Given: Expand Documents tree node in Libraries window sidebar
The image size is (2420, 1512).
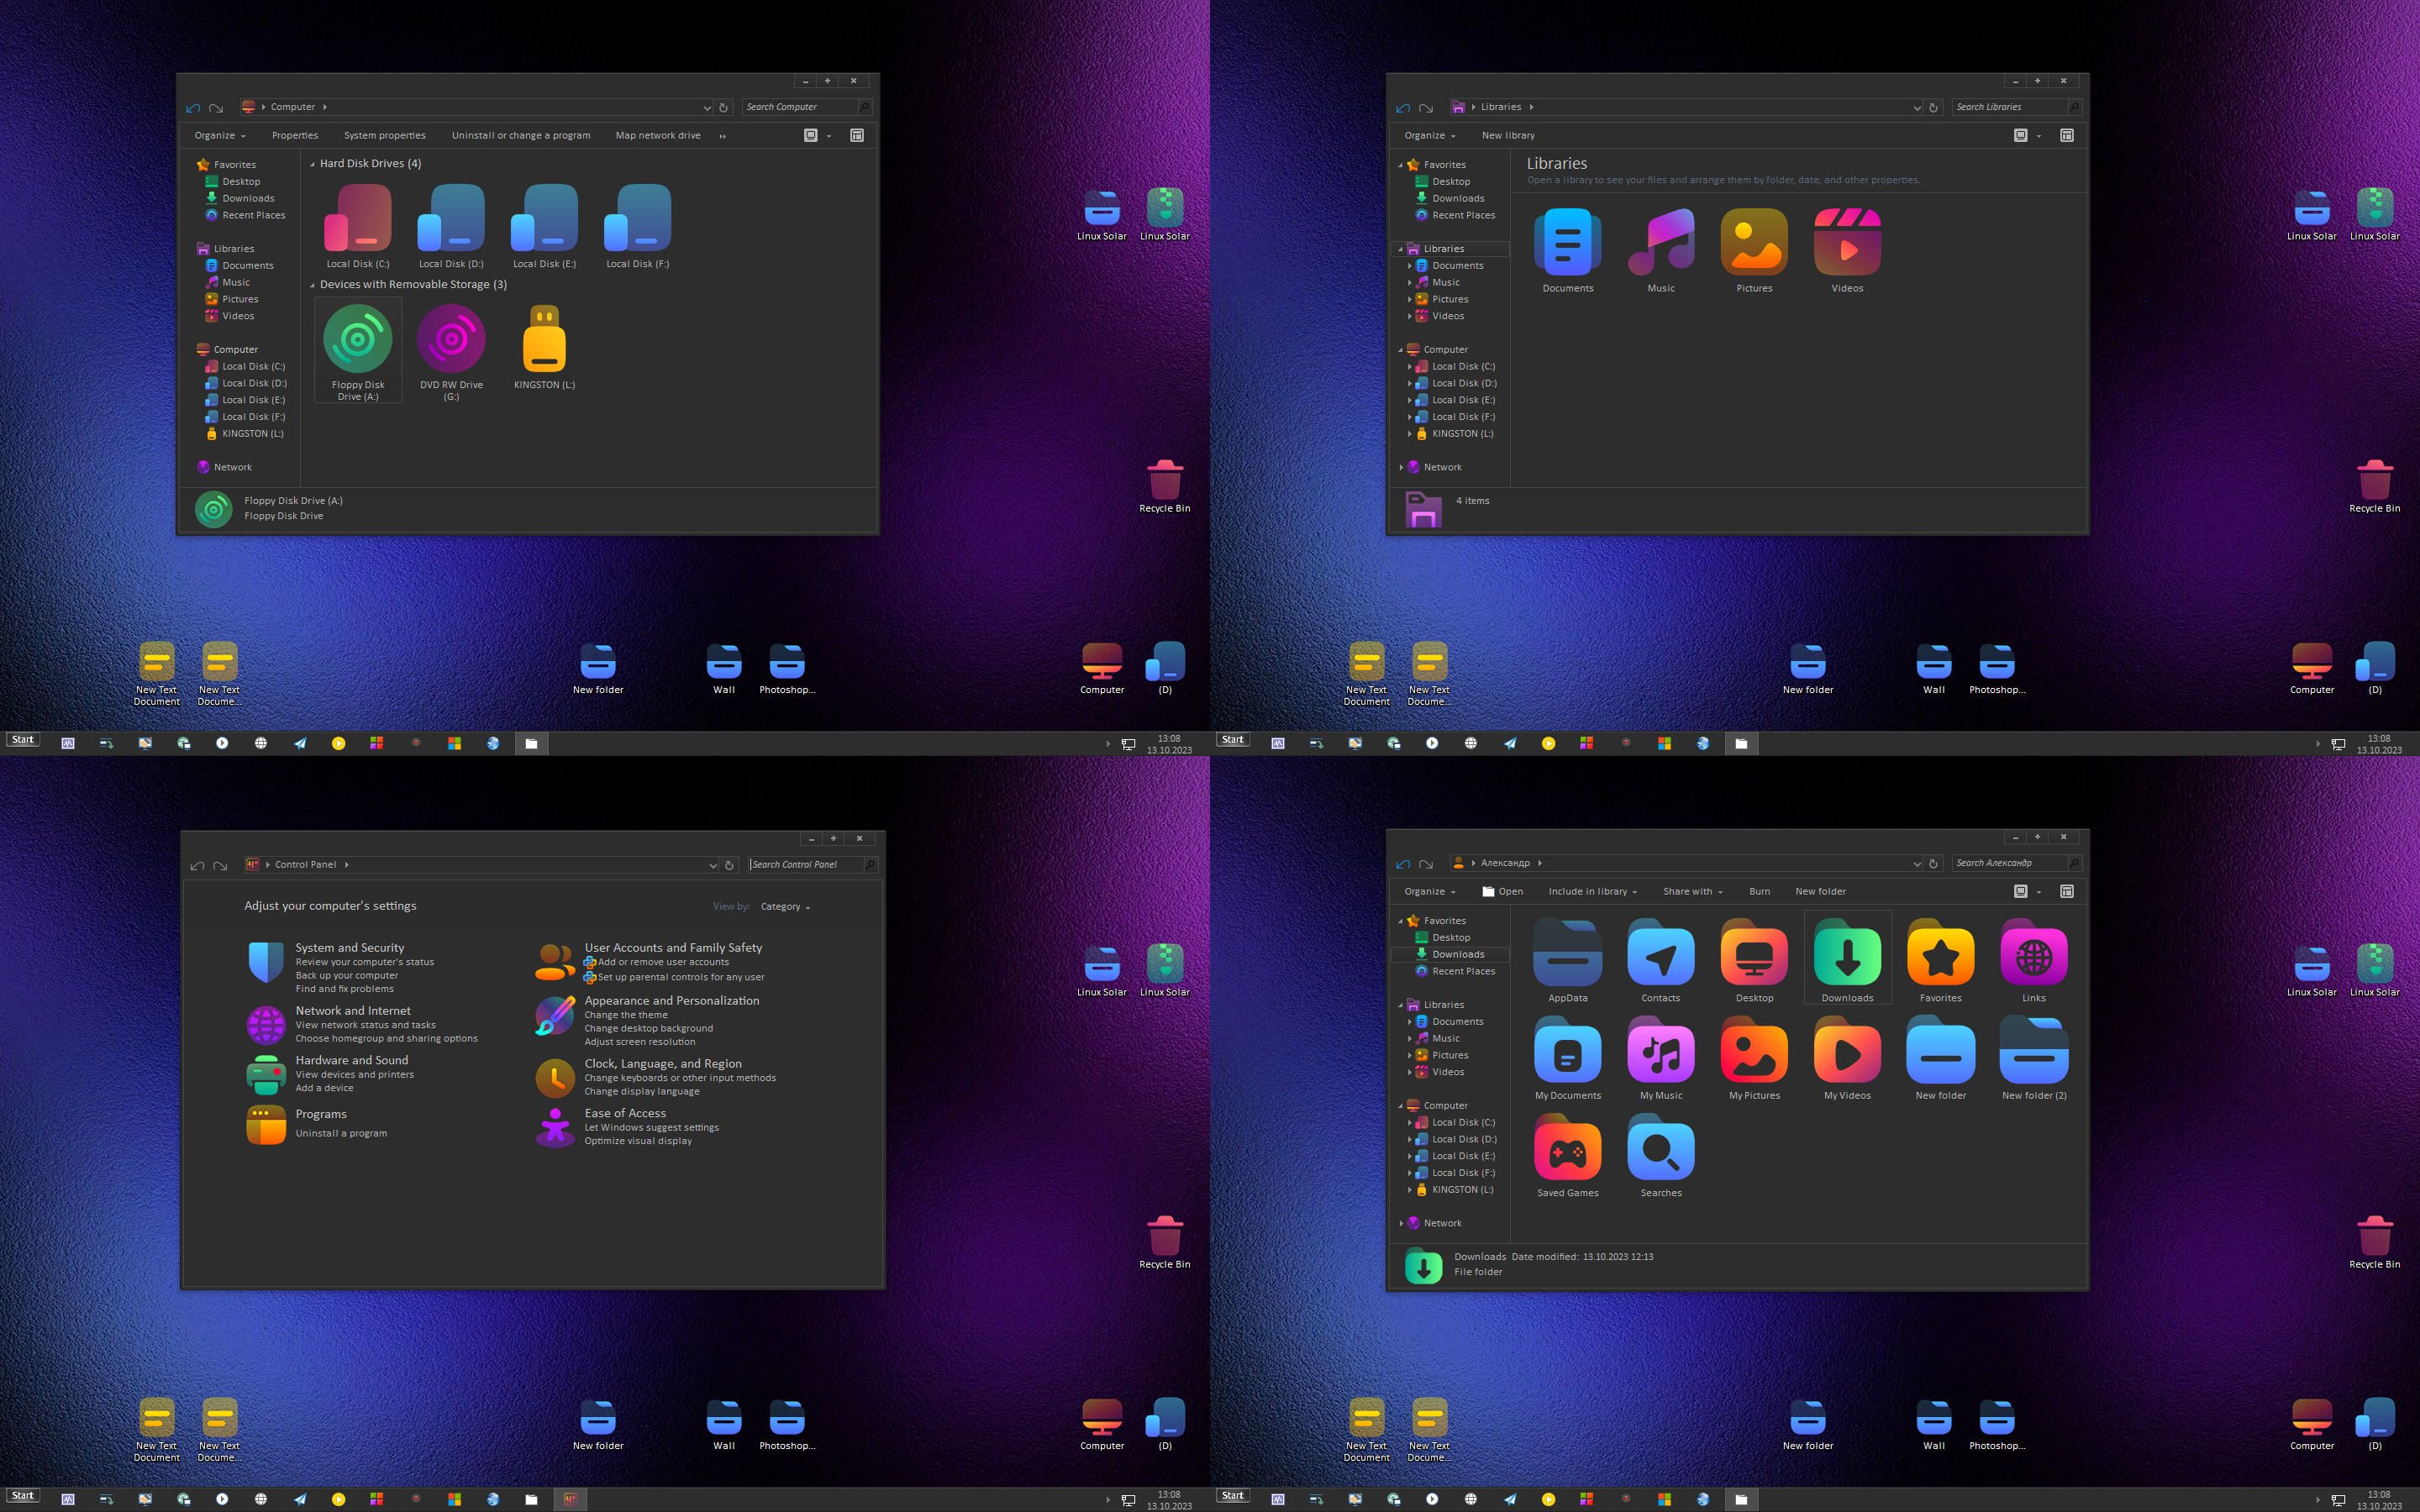Looking at the screenshot, I should (1409, 266).
